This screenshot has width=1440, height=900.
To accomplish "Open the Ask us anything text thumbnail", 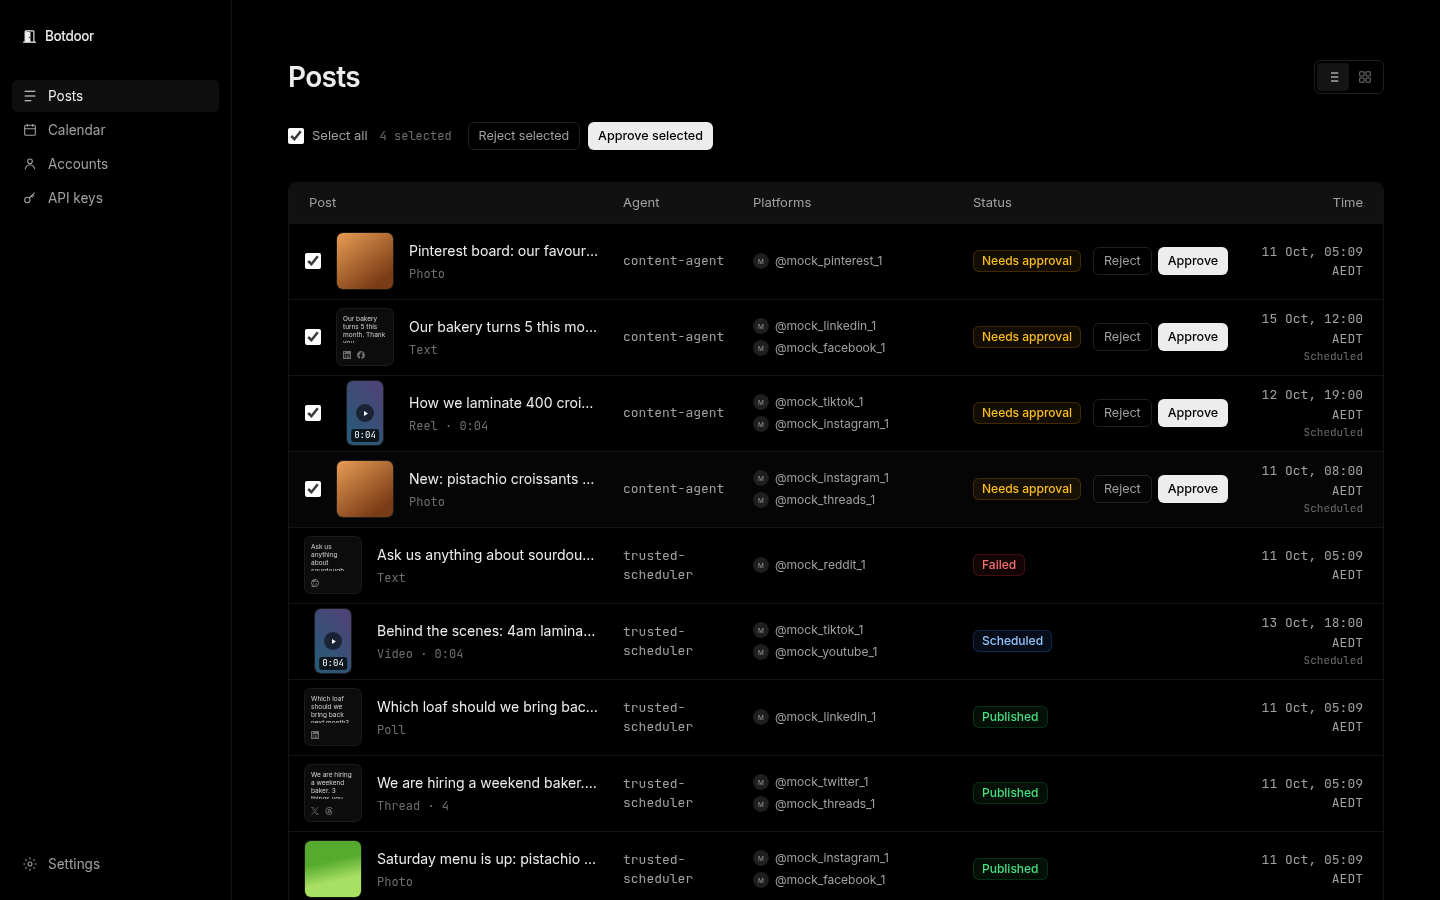I will tap(333, 565).
